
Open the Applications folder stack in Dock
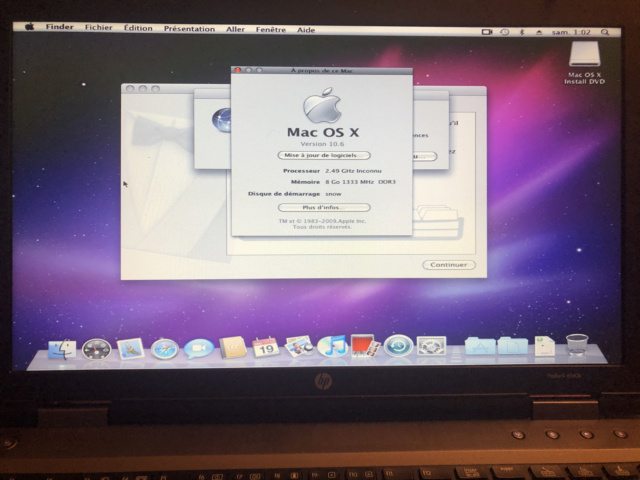[x=480, y=345]
